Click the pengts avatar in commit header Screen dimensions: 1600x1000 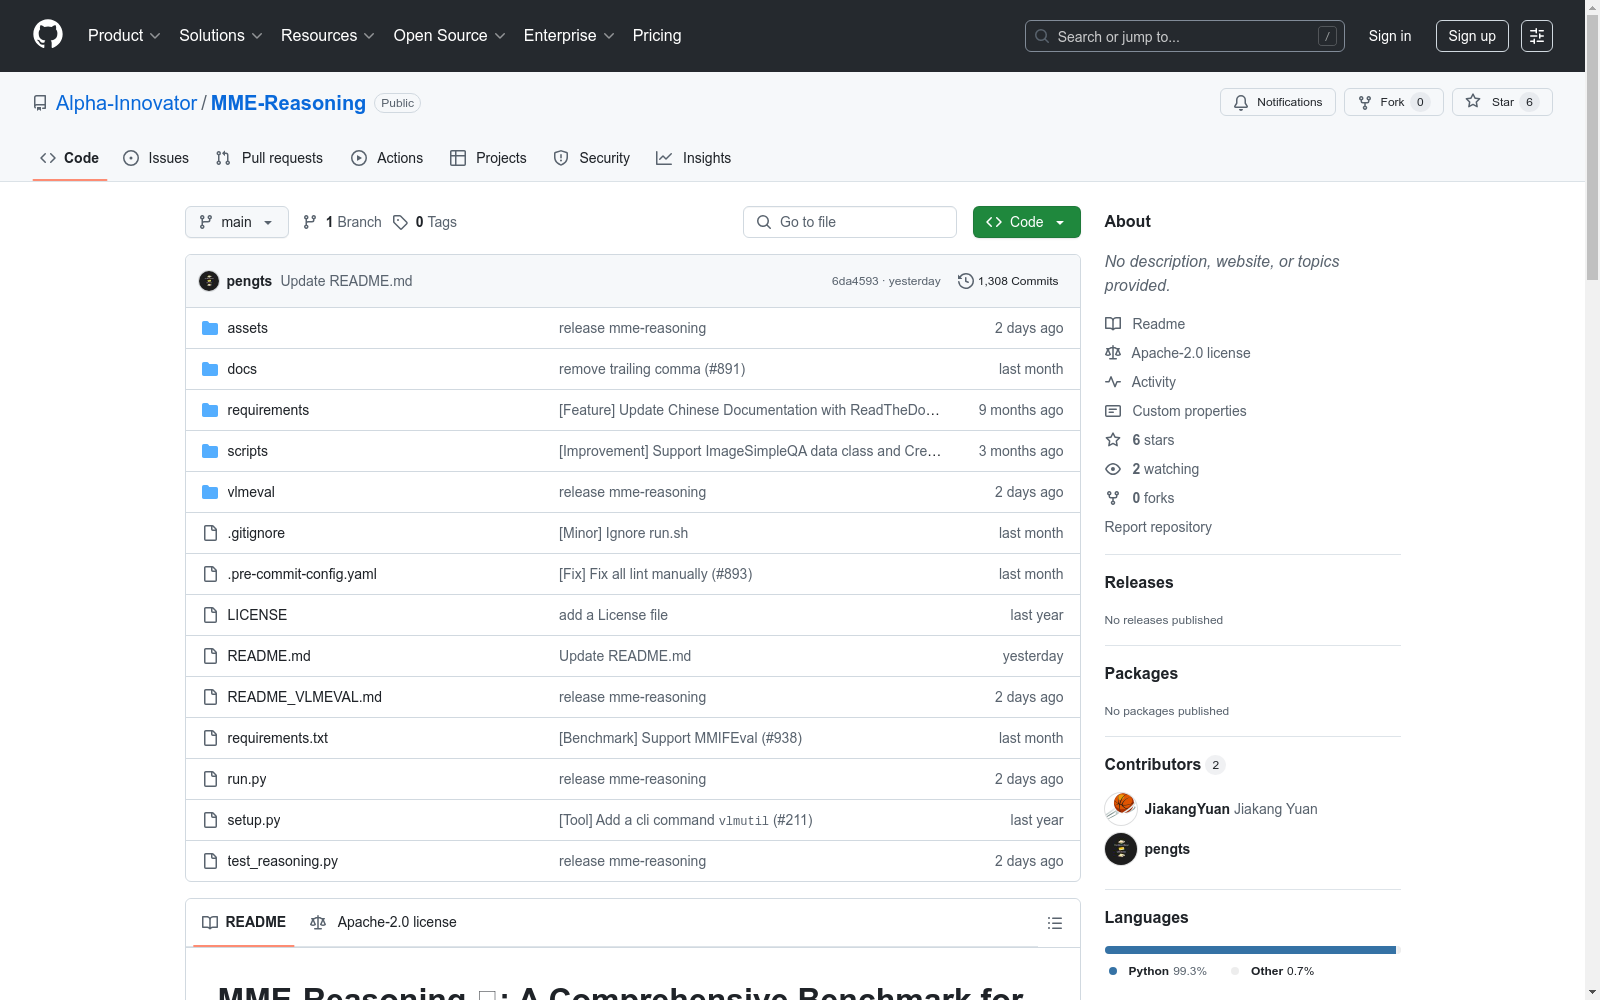[x=209, y=281]
